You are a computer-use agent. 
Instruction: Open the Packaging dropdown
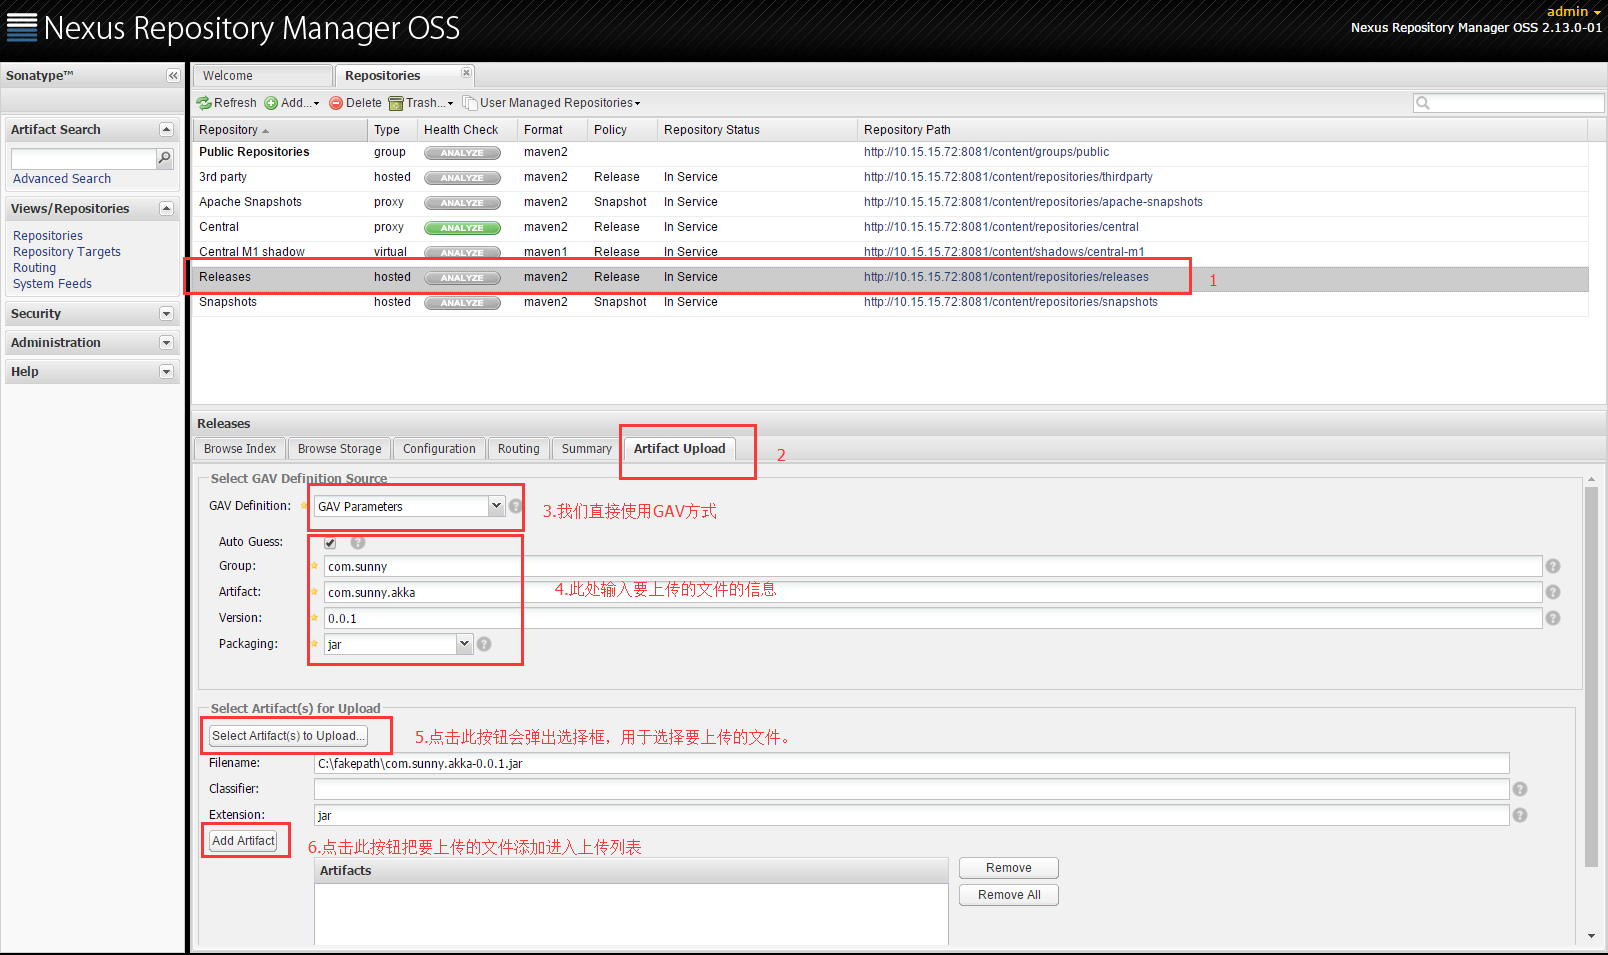[x=464, y=644]
